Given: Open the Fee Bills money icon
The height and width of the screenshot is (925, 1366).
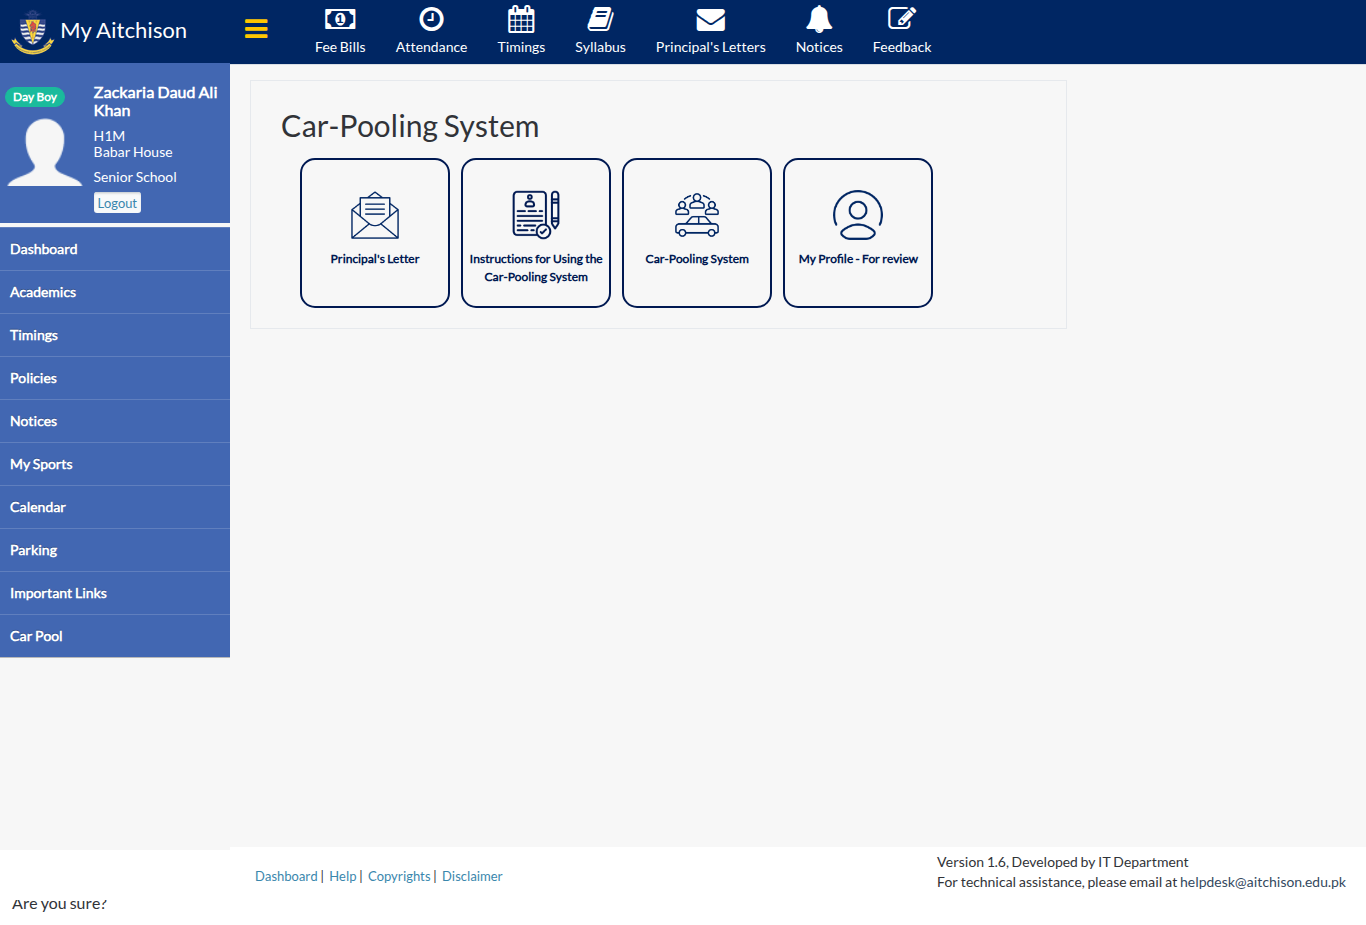Looking at the screenshot, I should 340,19.
